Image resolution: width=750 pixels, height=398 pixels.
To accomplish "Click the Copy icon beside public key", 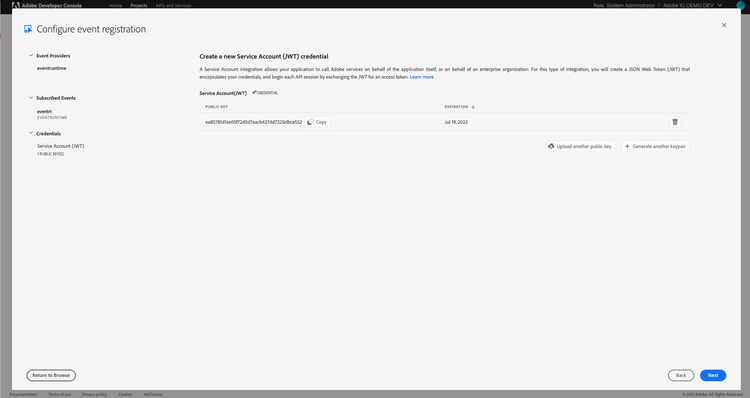I will (x=310, y=122).
